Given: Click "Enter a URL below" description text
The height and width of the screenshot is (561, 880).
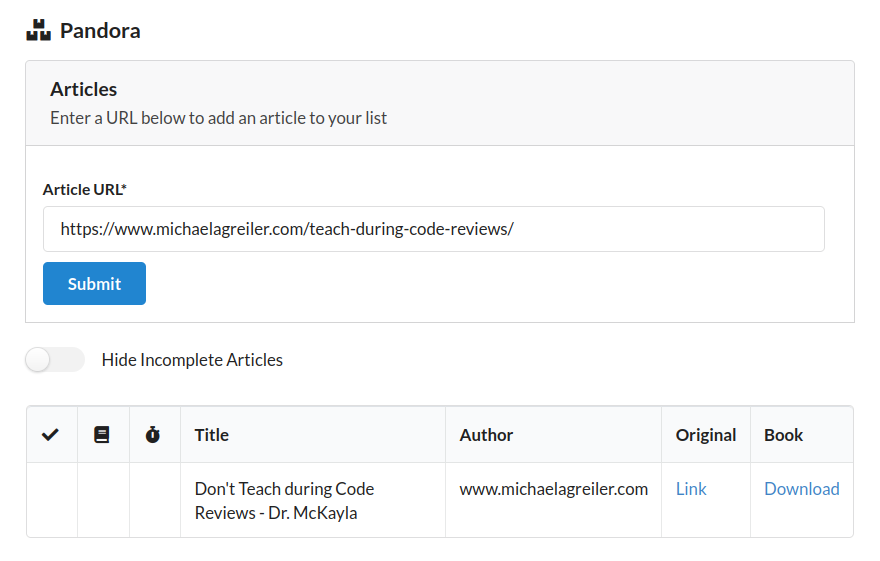Looking at the screenshot, I should coord(218,118).
